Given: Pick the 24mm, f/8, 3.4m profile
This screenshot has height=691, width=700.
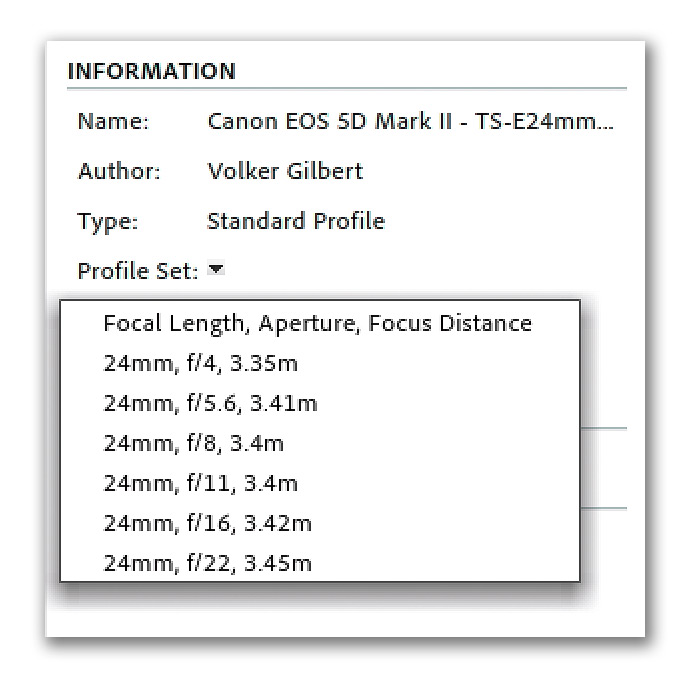Looking at the screenshot, I should click(x=320, y=444).
